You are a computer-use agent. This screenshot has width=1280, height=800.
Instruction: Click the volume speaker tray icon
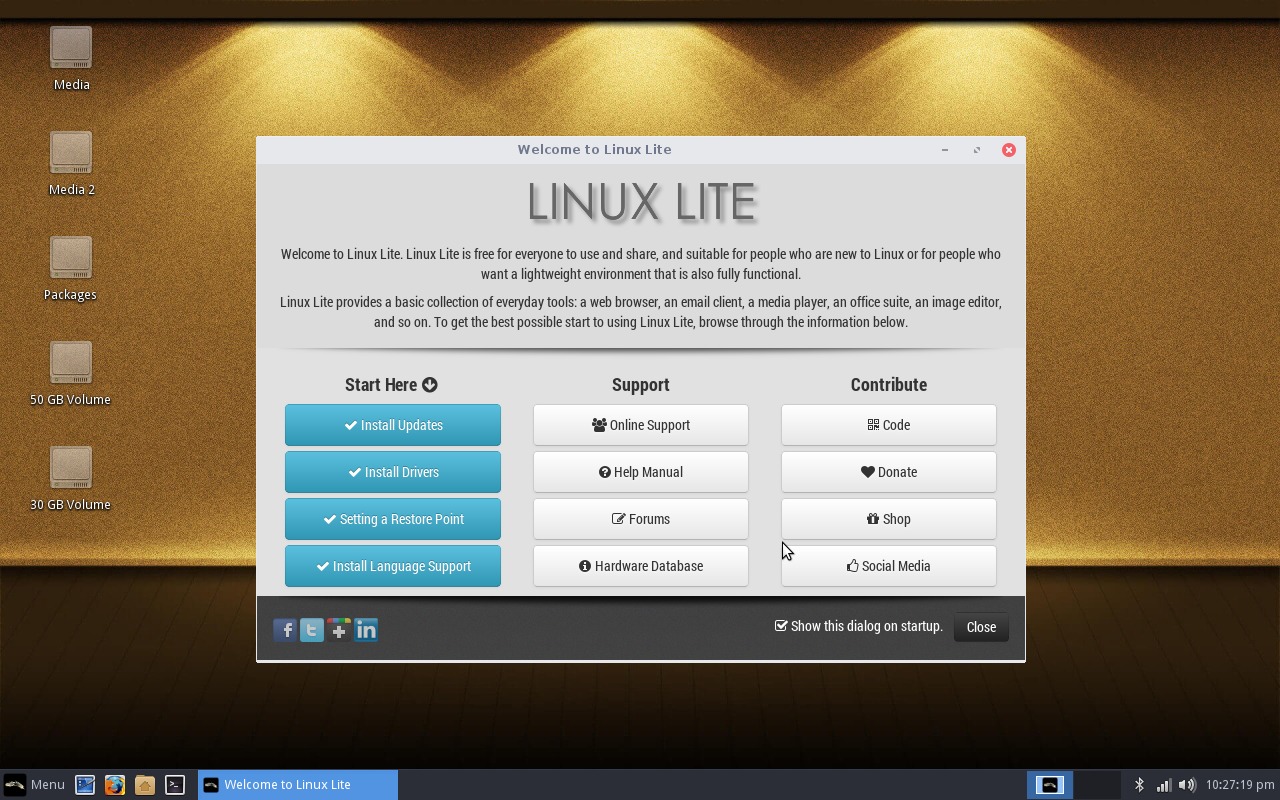1187,785
